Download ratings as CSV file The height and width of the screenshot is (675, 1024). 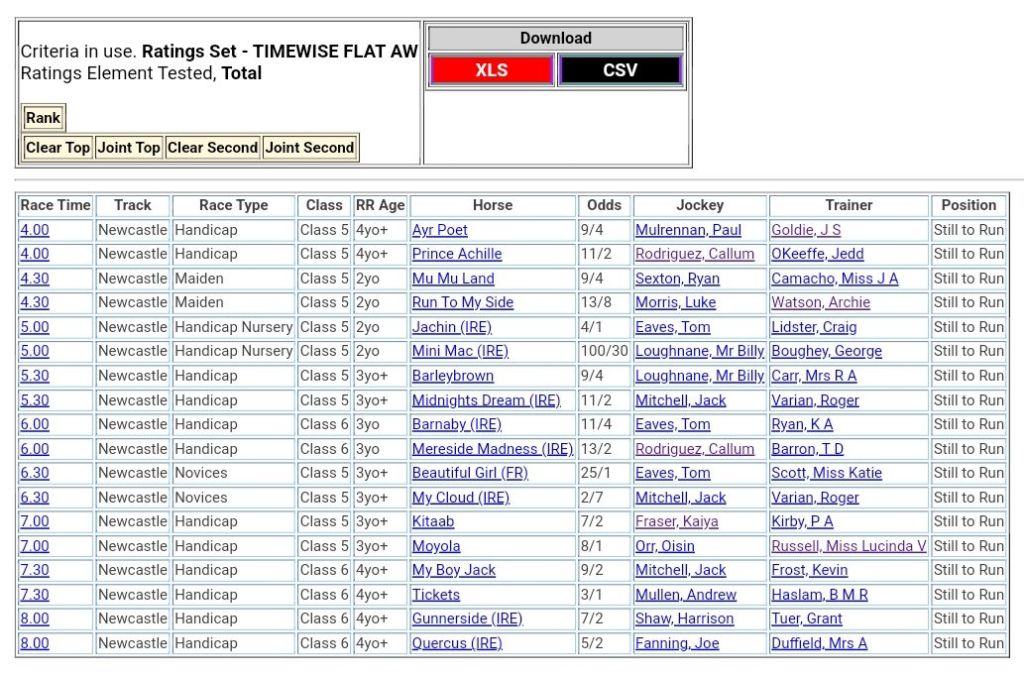click(620, 70)
